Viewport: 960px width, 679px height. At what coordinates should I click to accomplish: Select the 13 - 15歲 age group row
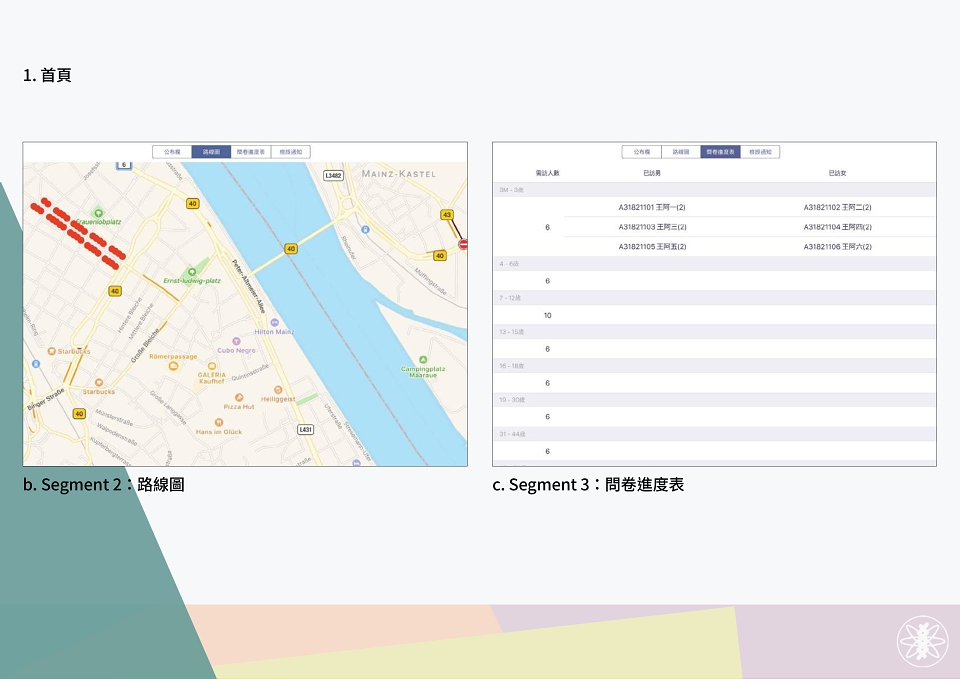click(x=714, y=332)
